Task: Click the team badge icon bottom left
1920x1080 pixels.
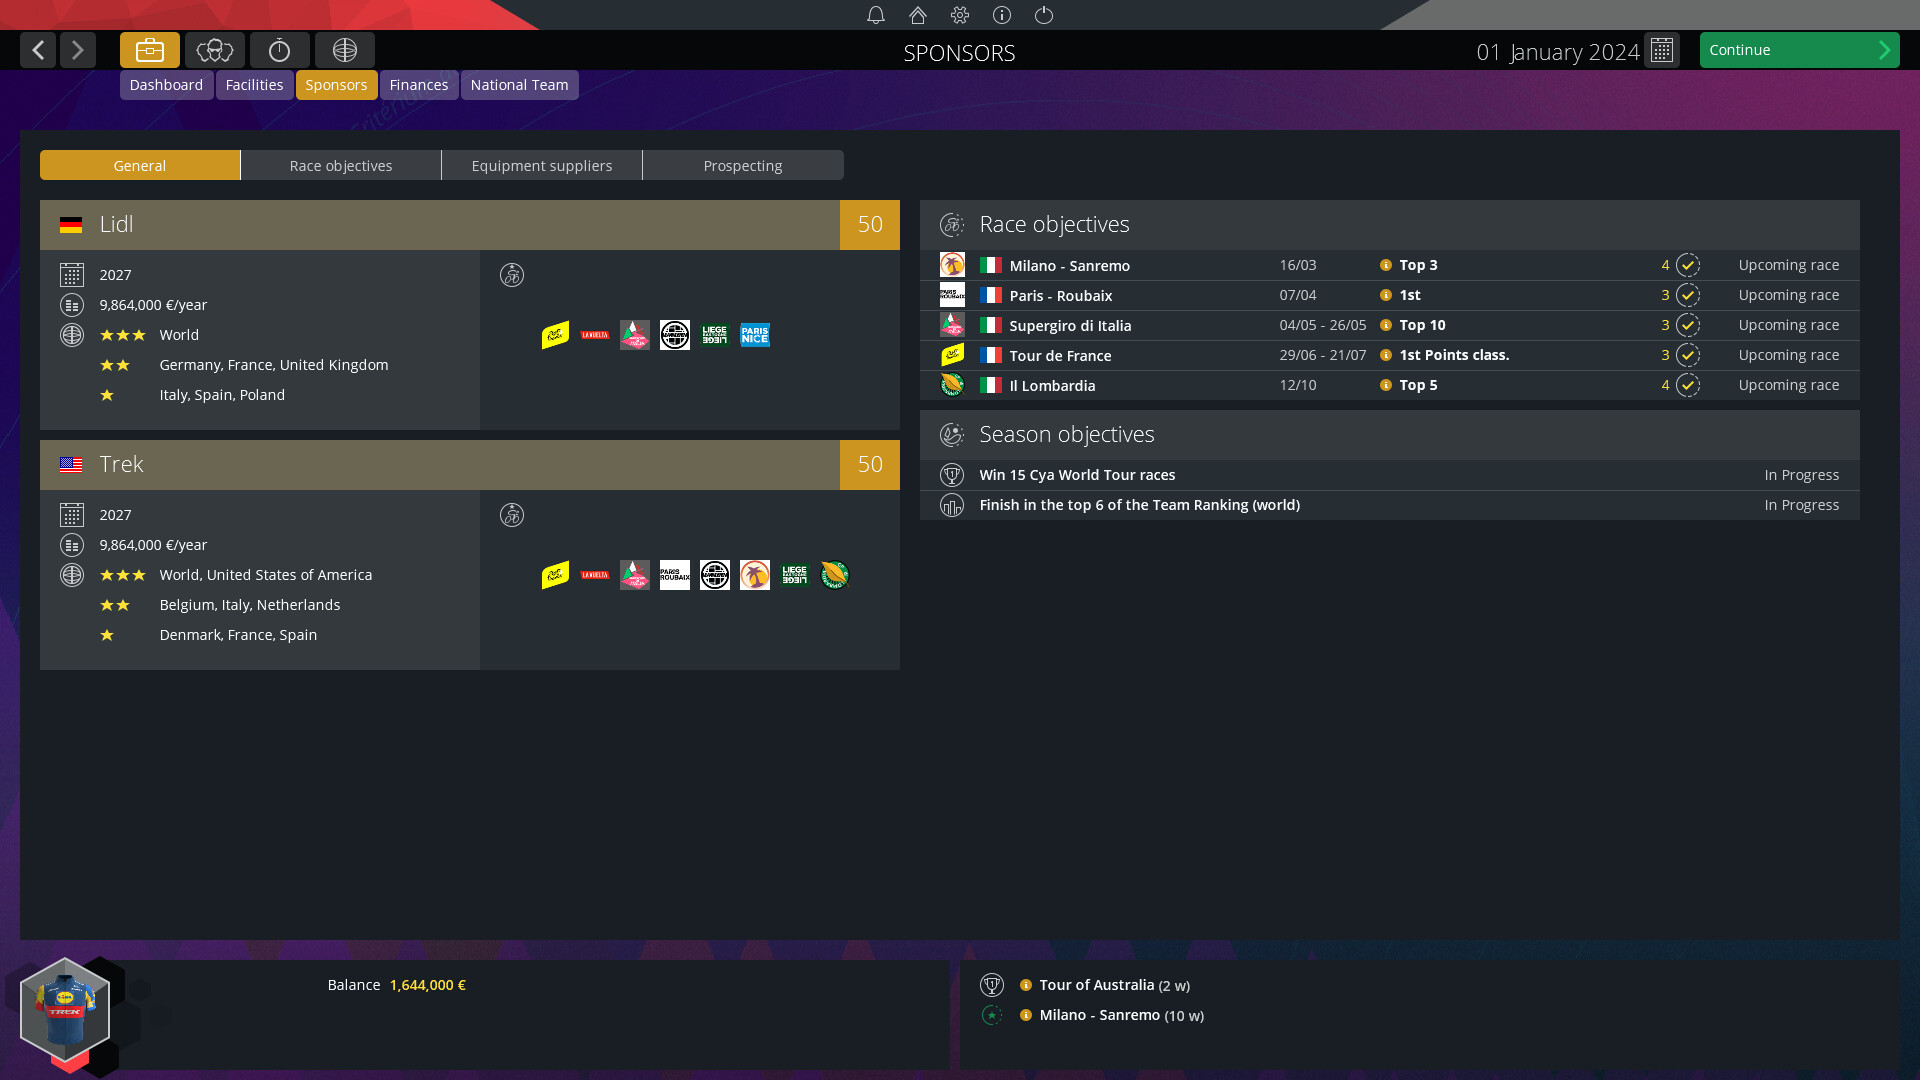Action: click(x=65, y=1007)
